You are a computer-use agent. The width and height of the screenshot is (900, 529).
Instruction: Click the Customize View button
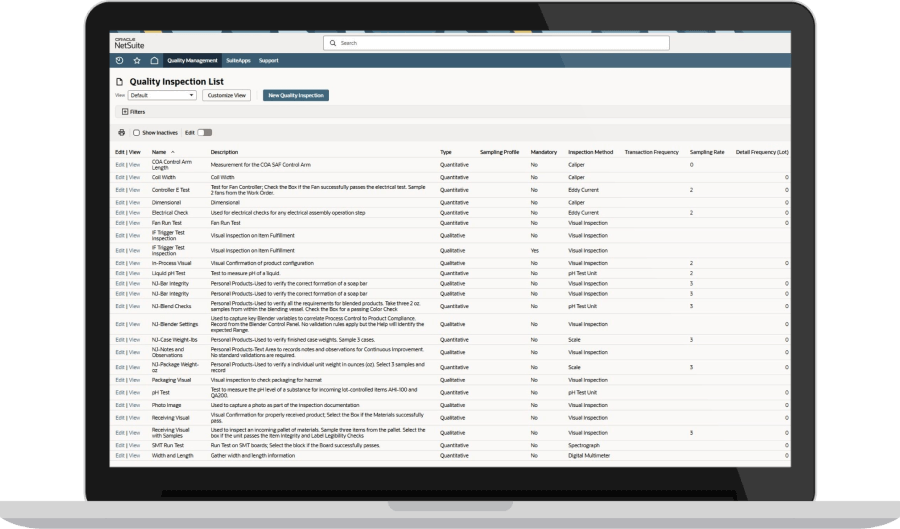pos(227,95)
